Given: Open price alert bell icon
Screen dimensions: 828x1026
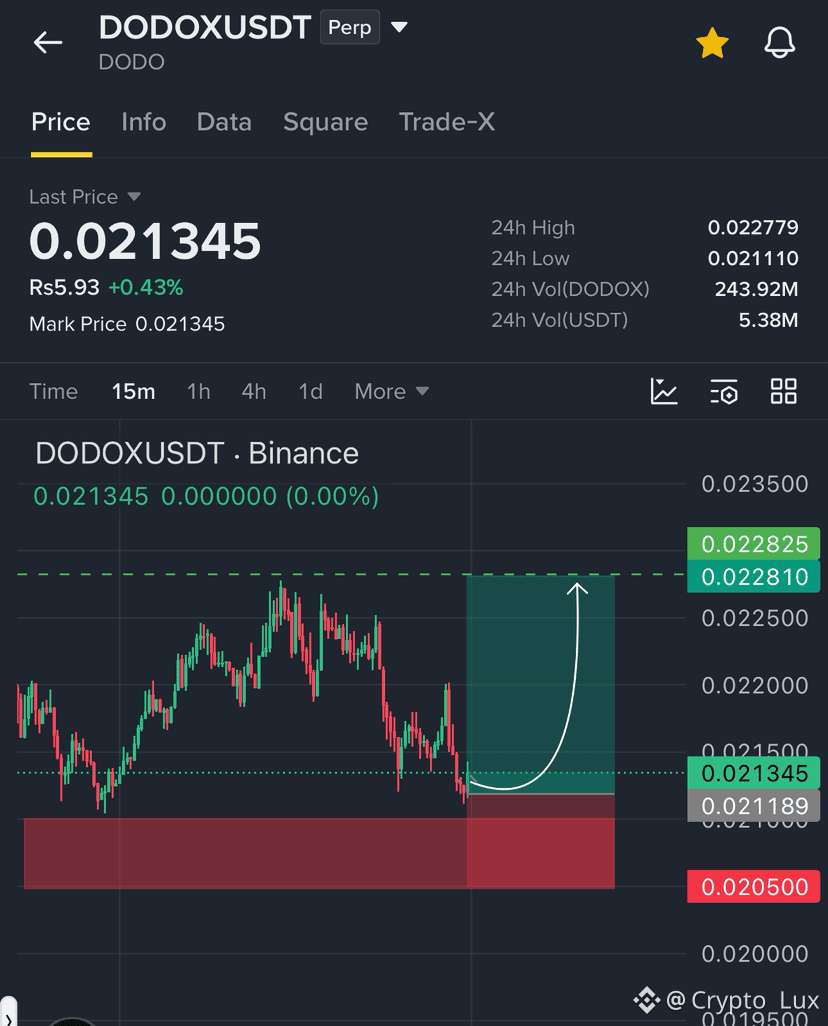Looking at the screenshot, I should tap(780, 43).
